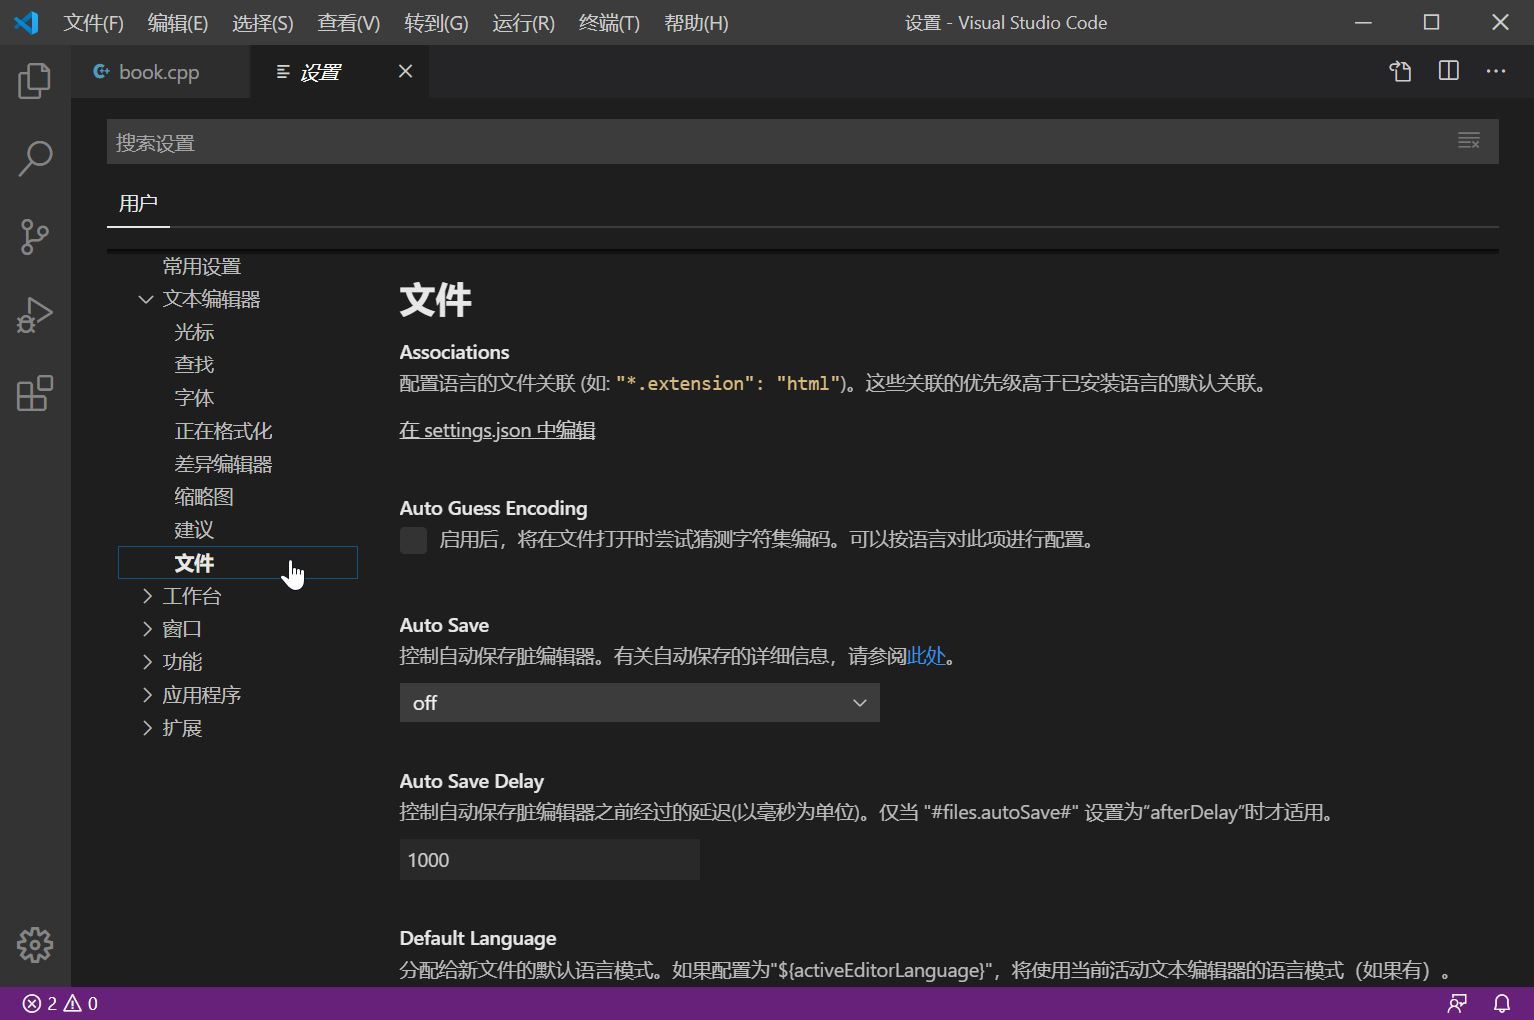The width and height of the screenshot is (1534, 1020).
Task: Split the editor to the right
Action: [x=1449, y=71]
